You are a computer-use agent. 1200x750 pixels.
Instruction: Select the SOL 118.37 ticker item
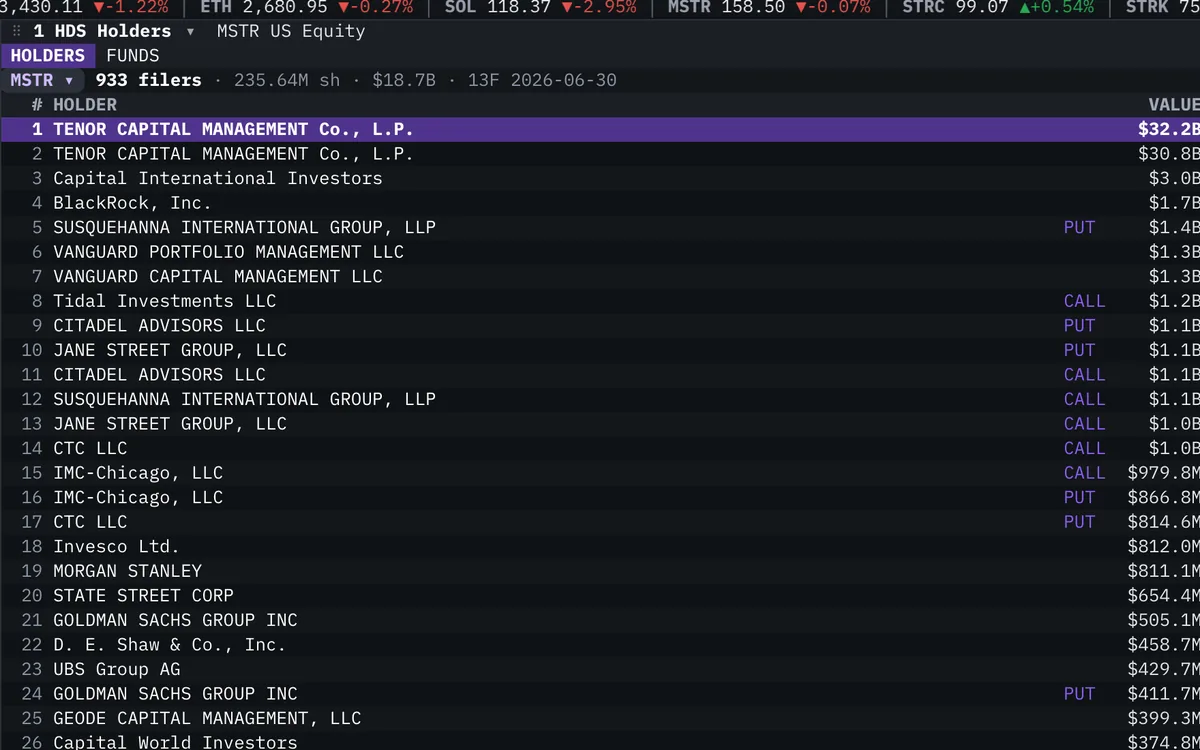540,8
